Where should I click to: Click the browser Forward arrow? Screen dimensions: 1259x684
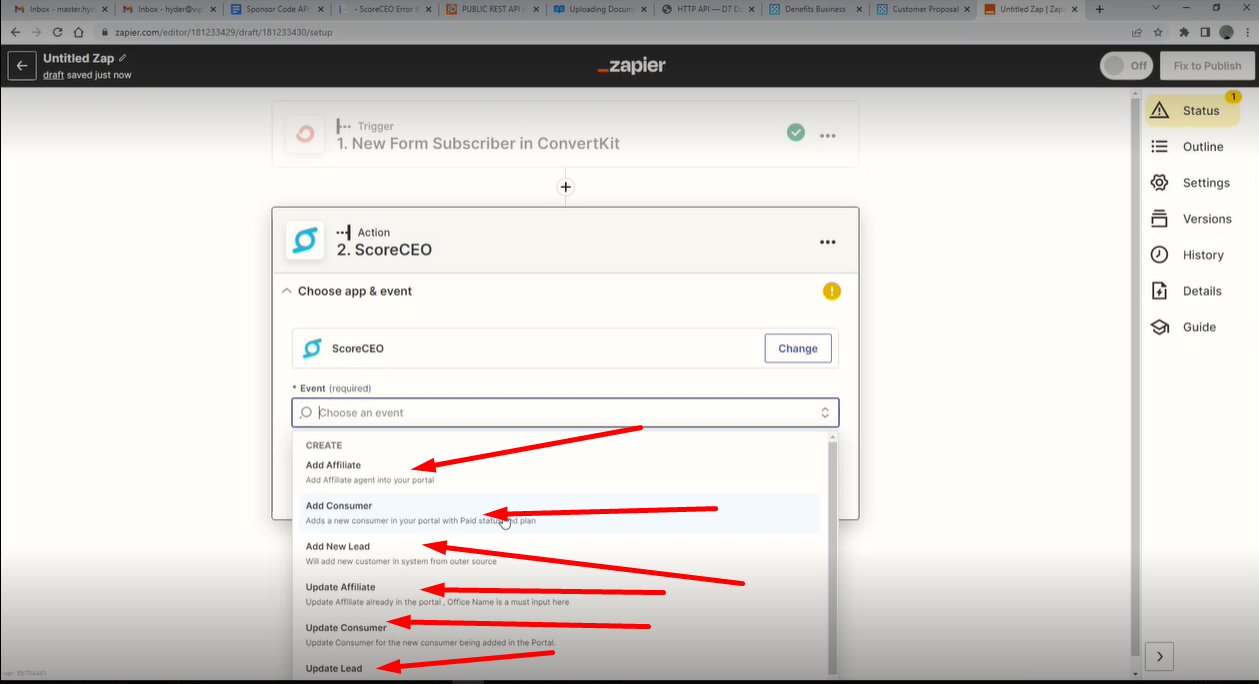tap(36, 32)
